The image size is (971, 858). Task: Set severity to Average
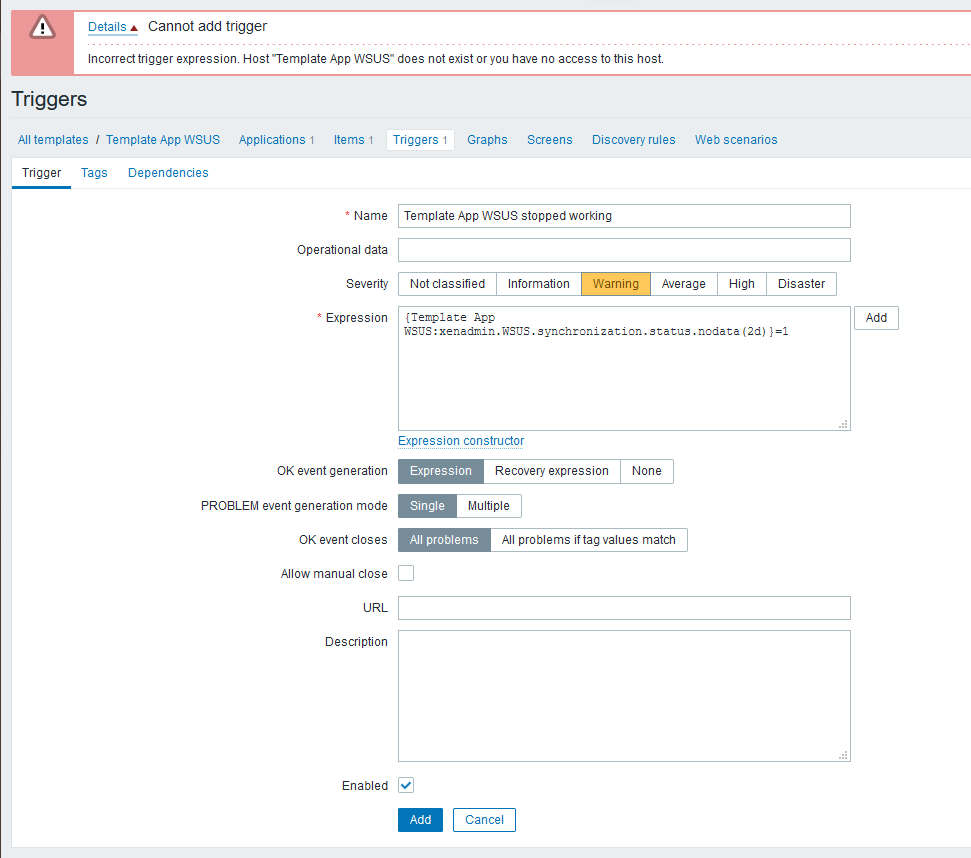(684, 284)
